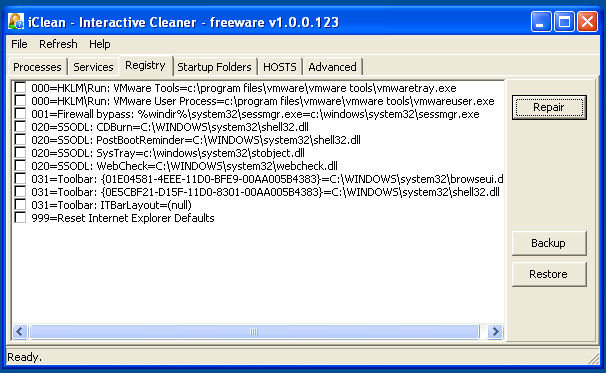Minimize the iClean window

tap(541, 21)
